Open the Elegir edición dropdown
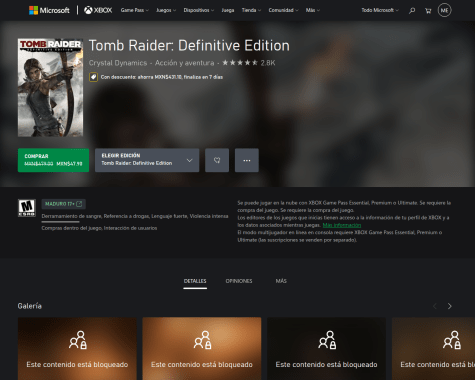 click(x=147, y=160)
